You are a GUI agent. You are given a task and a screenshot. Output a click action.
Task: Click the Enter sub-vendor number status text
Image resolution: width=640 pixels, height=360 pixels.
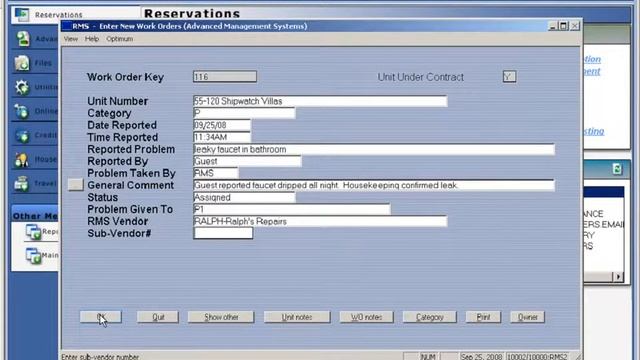pyautogui.click(x=100, y=357)
